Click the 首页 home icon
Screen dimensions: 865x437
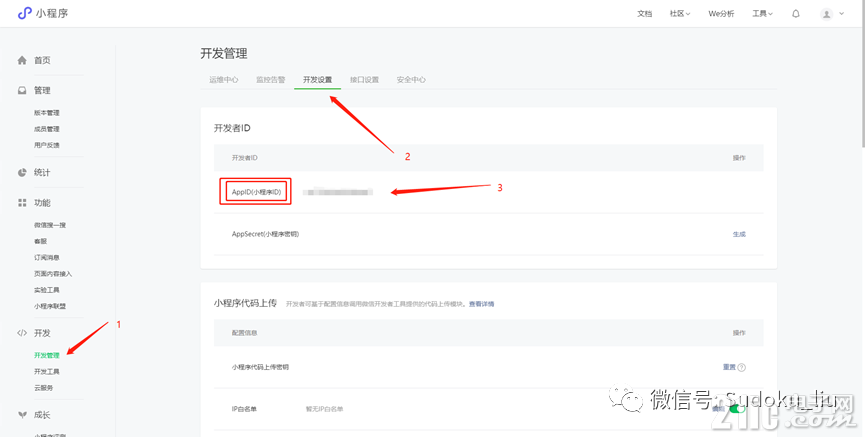point(22,60)
